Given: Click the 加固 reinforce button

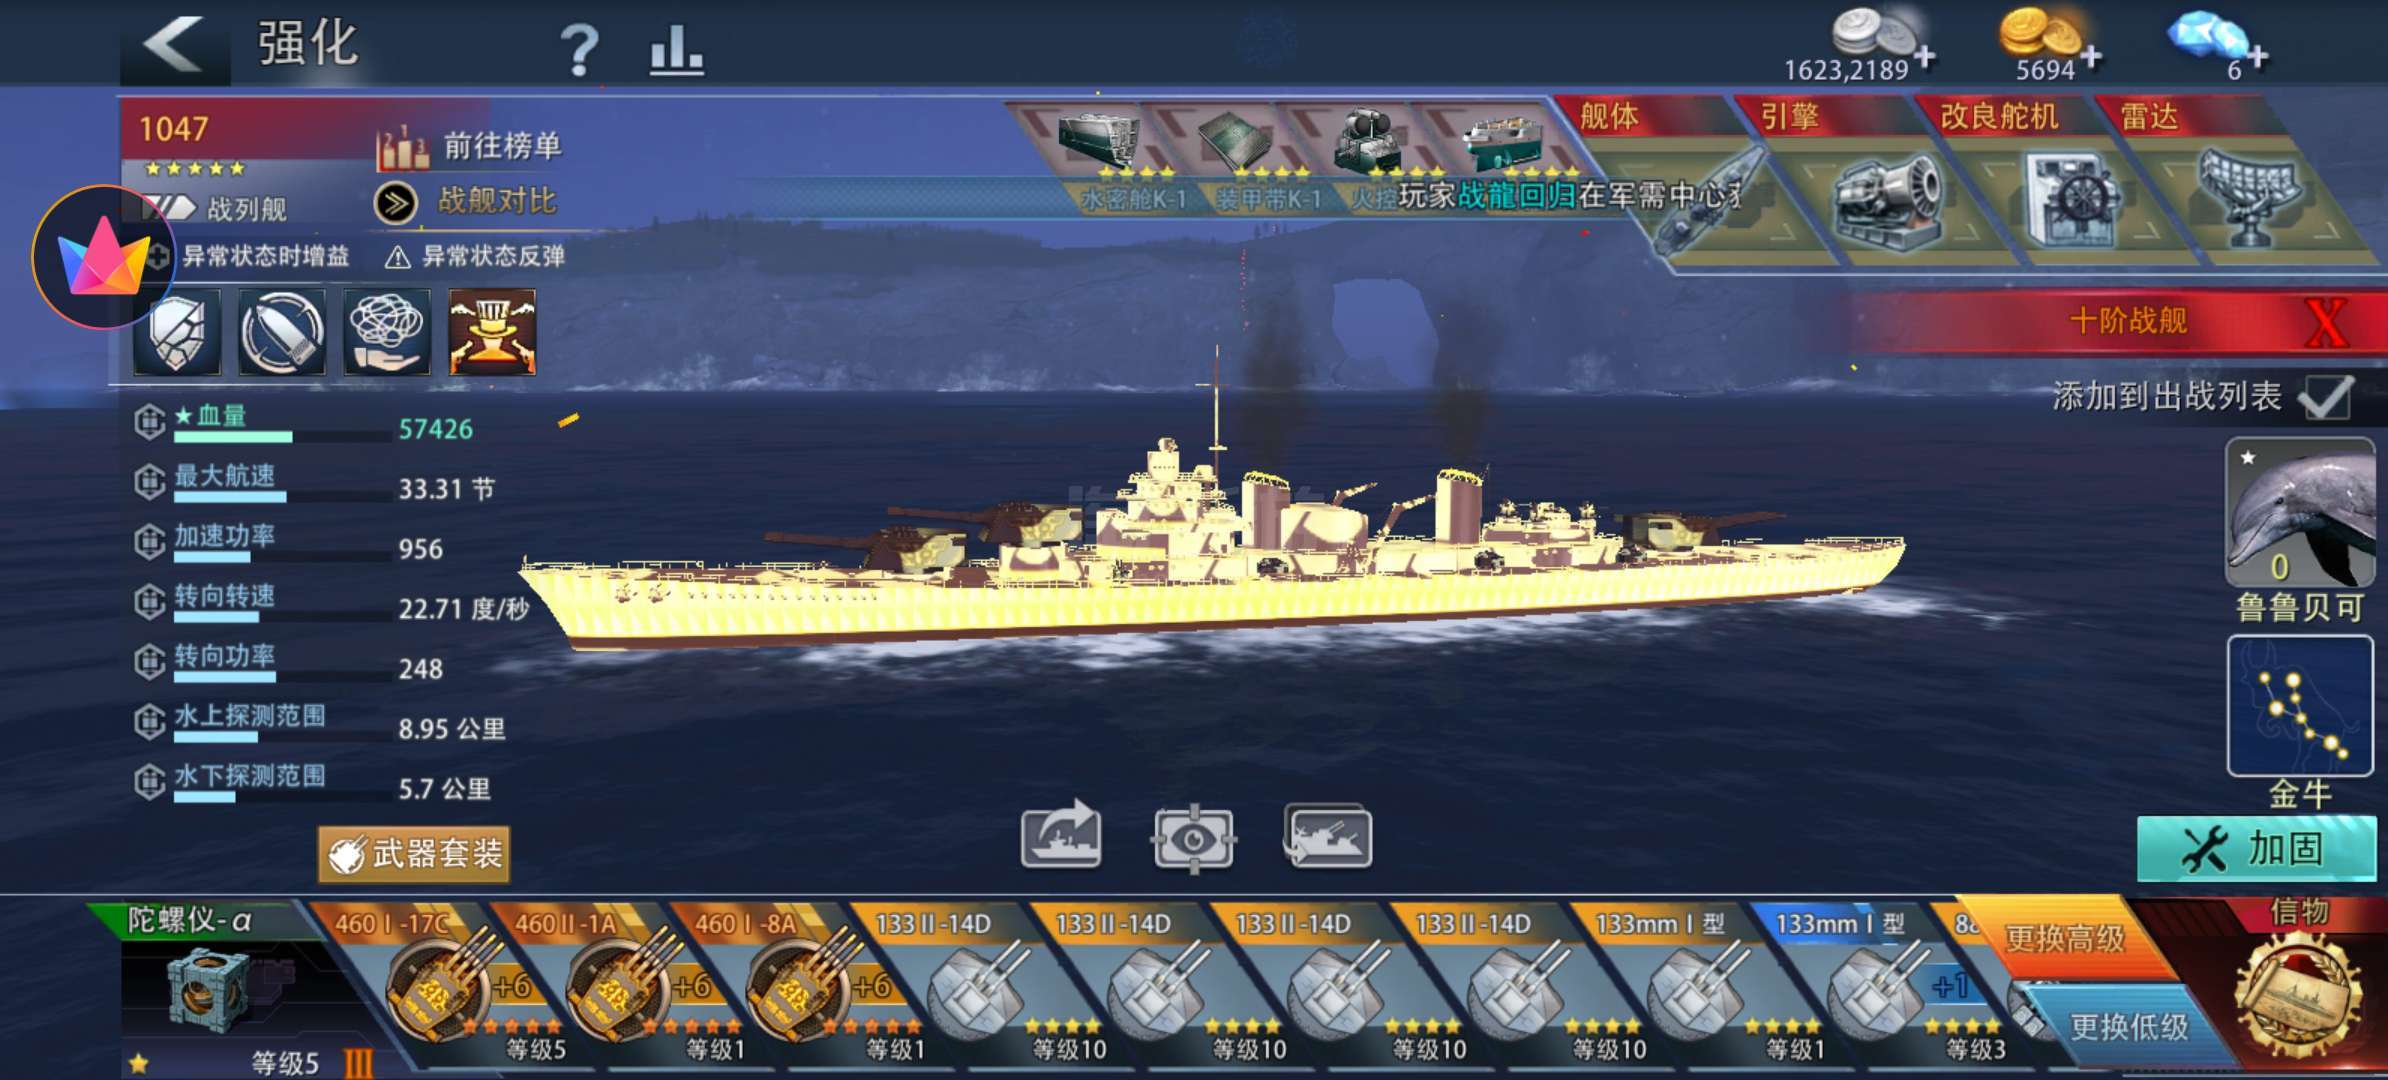Looking at the screenshot, I should pyautogui.click(x=2256, y=849).
